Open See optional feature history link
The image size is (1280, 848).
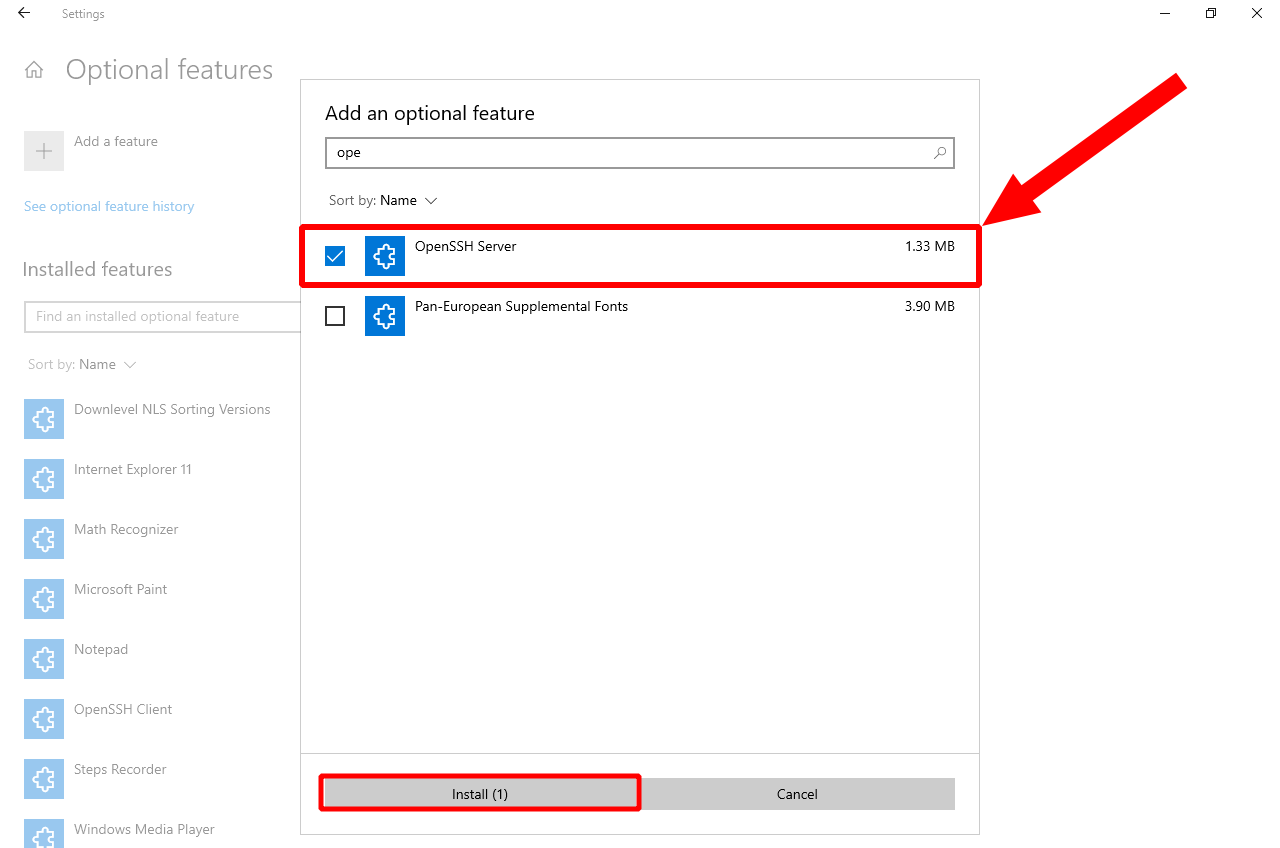tap(109, 206)
